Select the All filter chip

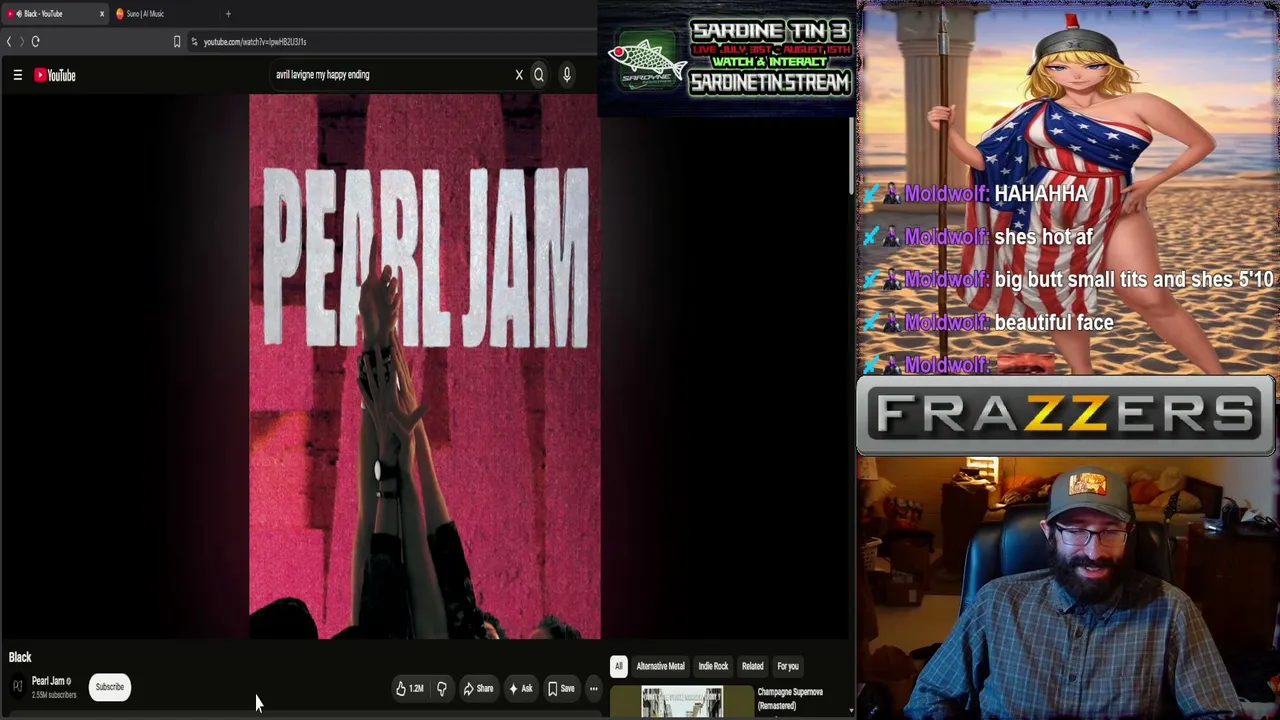619,666
